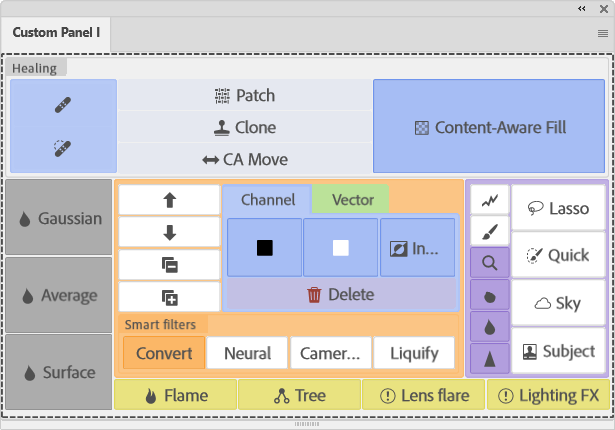
Task: Apply Gaussian blur
Action: click(59, 217)
